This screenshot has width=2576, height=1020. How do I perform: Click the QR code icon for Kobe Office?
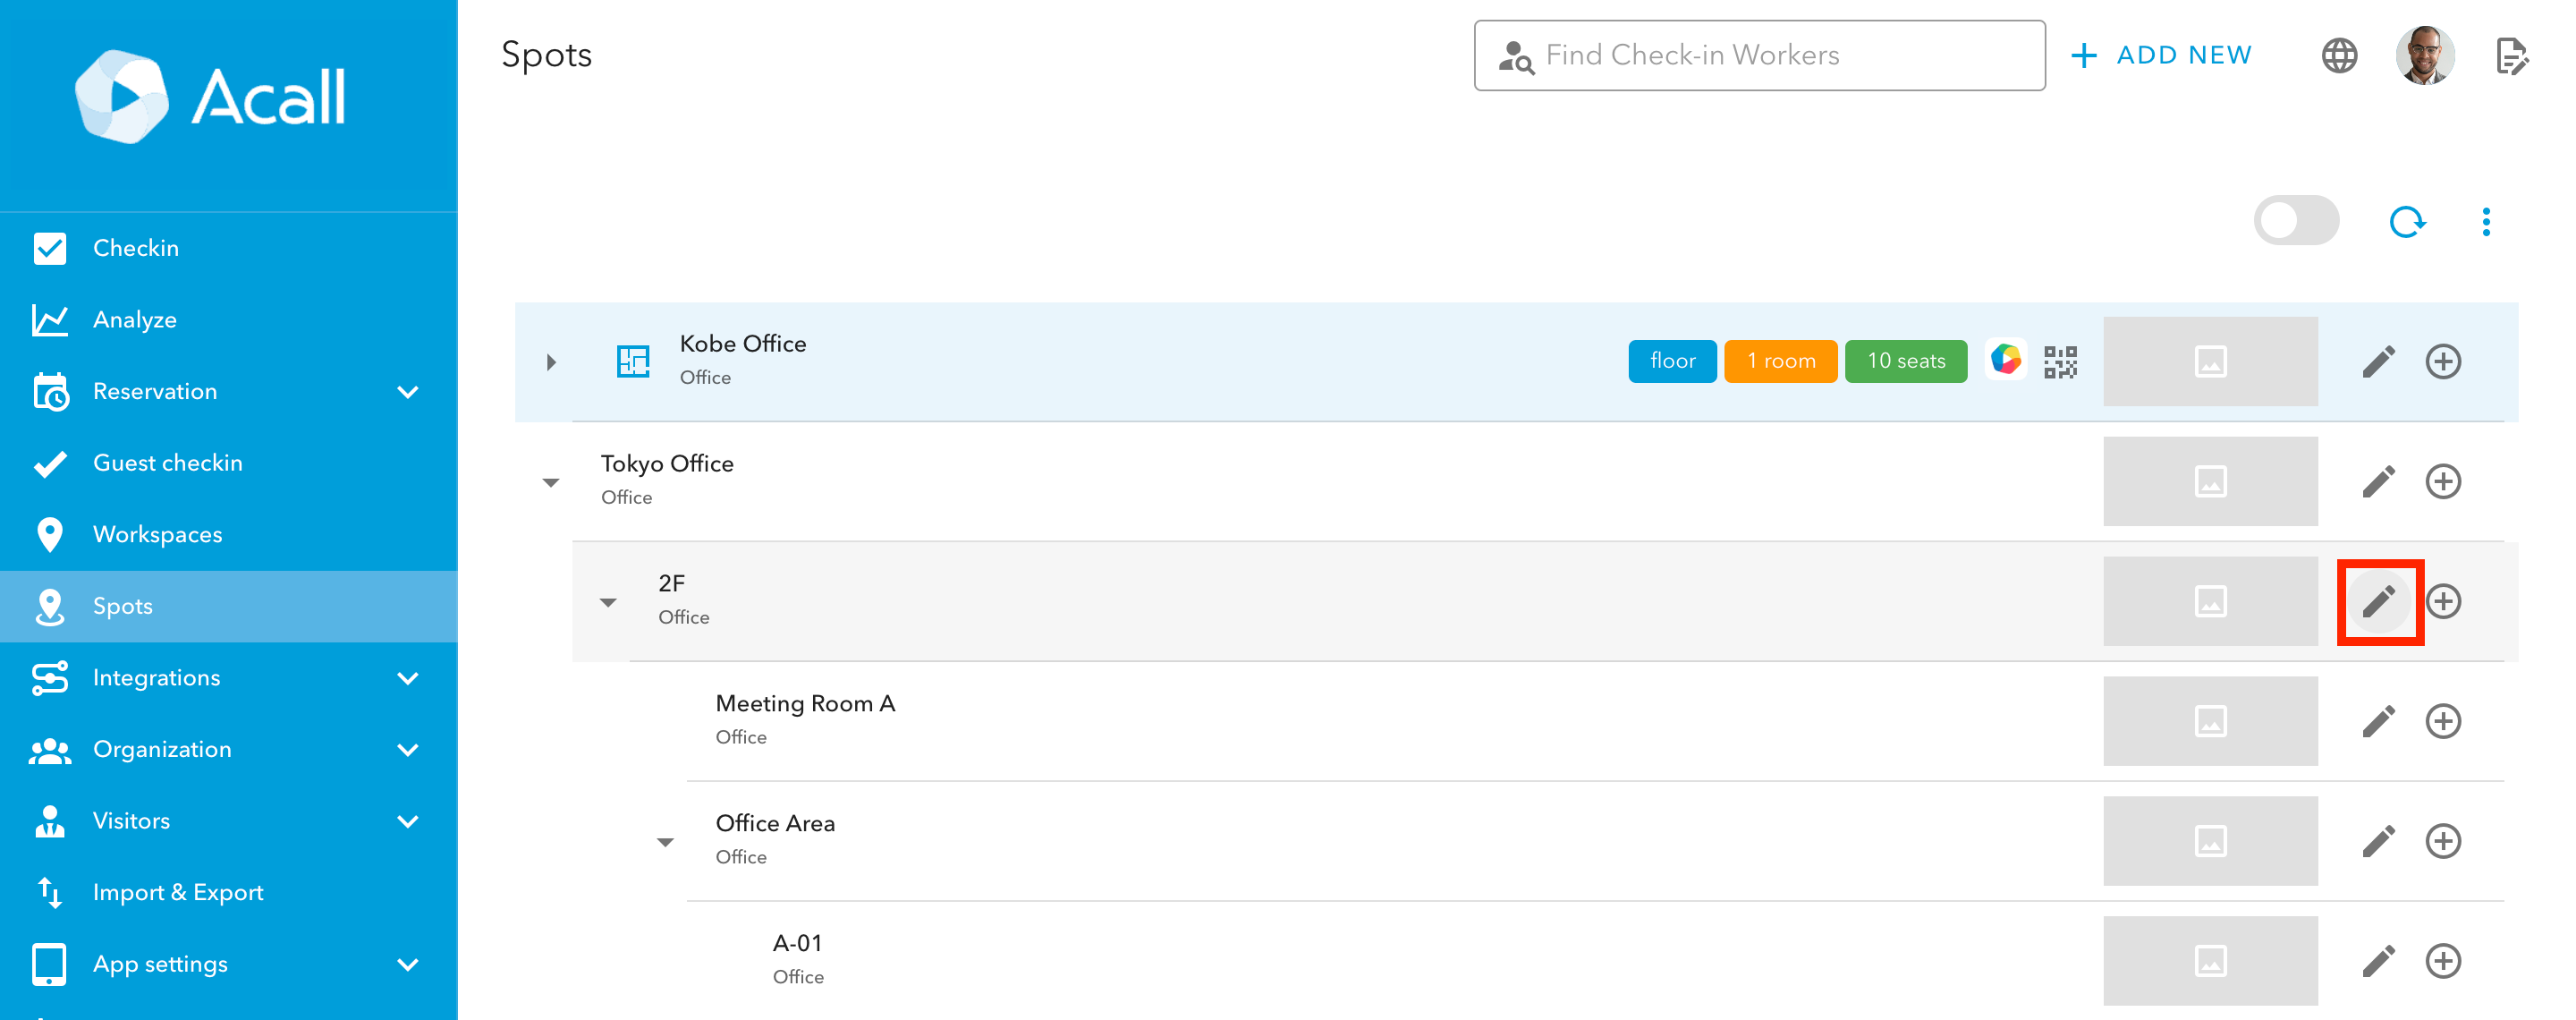(2060, 361)
